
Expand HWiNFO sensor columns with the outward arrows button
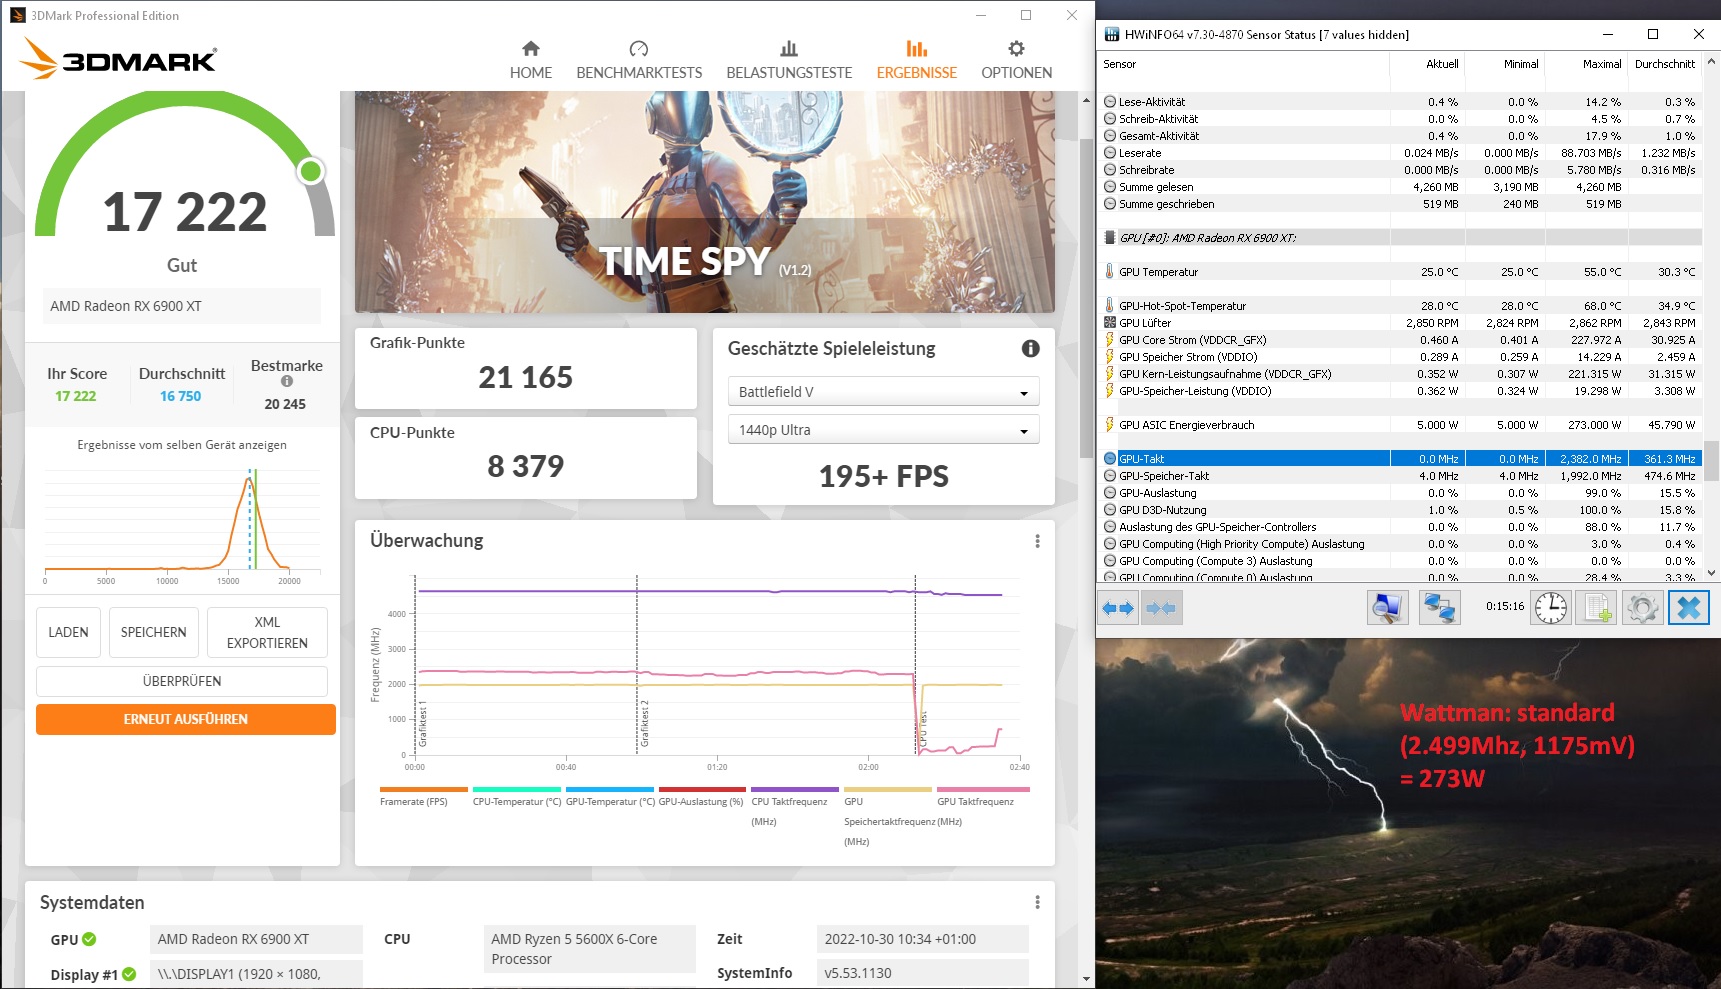coord(1117,607)
